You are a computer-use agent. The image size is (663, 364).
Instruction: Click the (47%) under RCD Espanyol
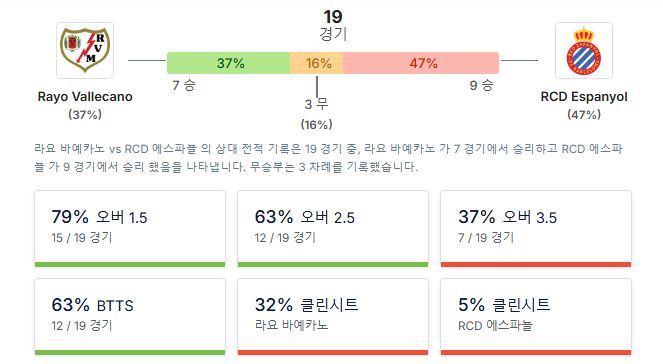tap(584, 115)
